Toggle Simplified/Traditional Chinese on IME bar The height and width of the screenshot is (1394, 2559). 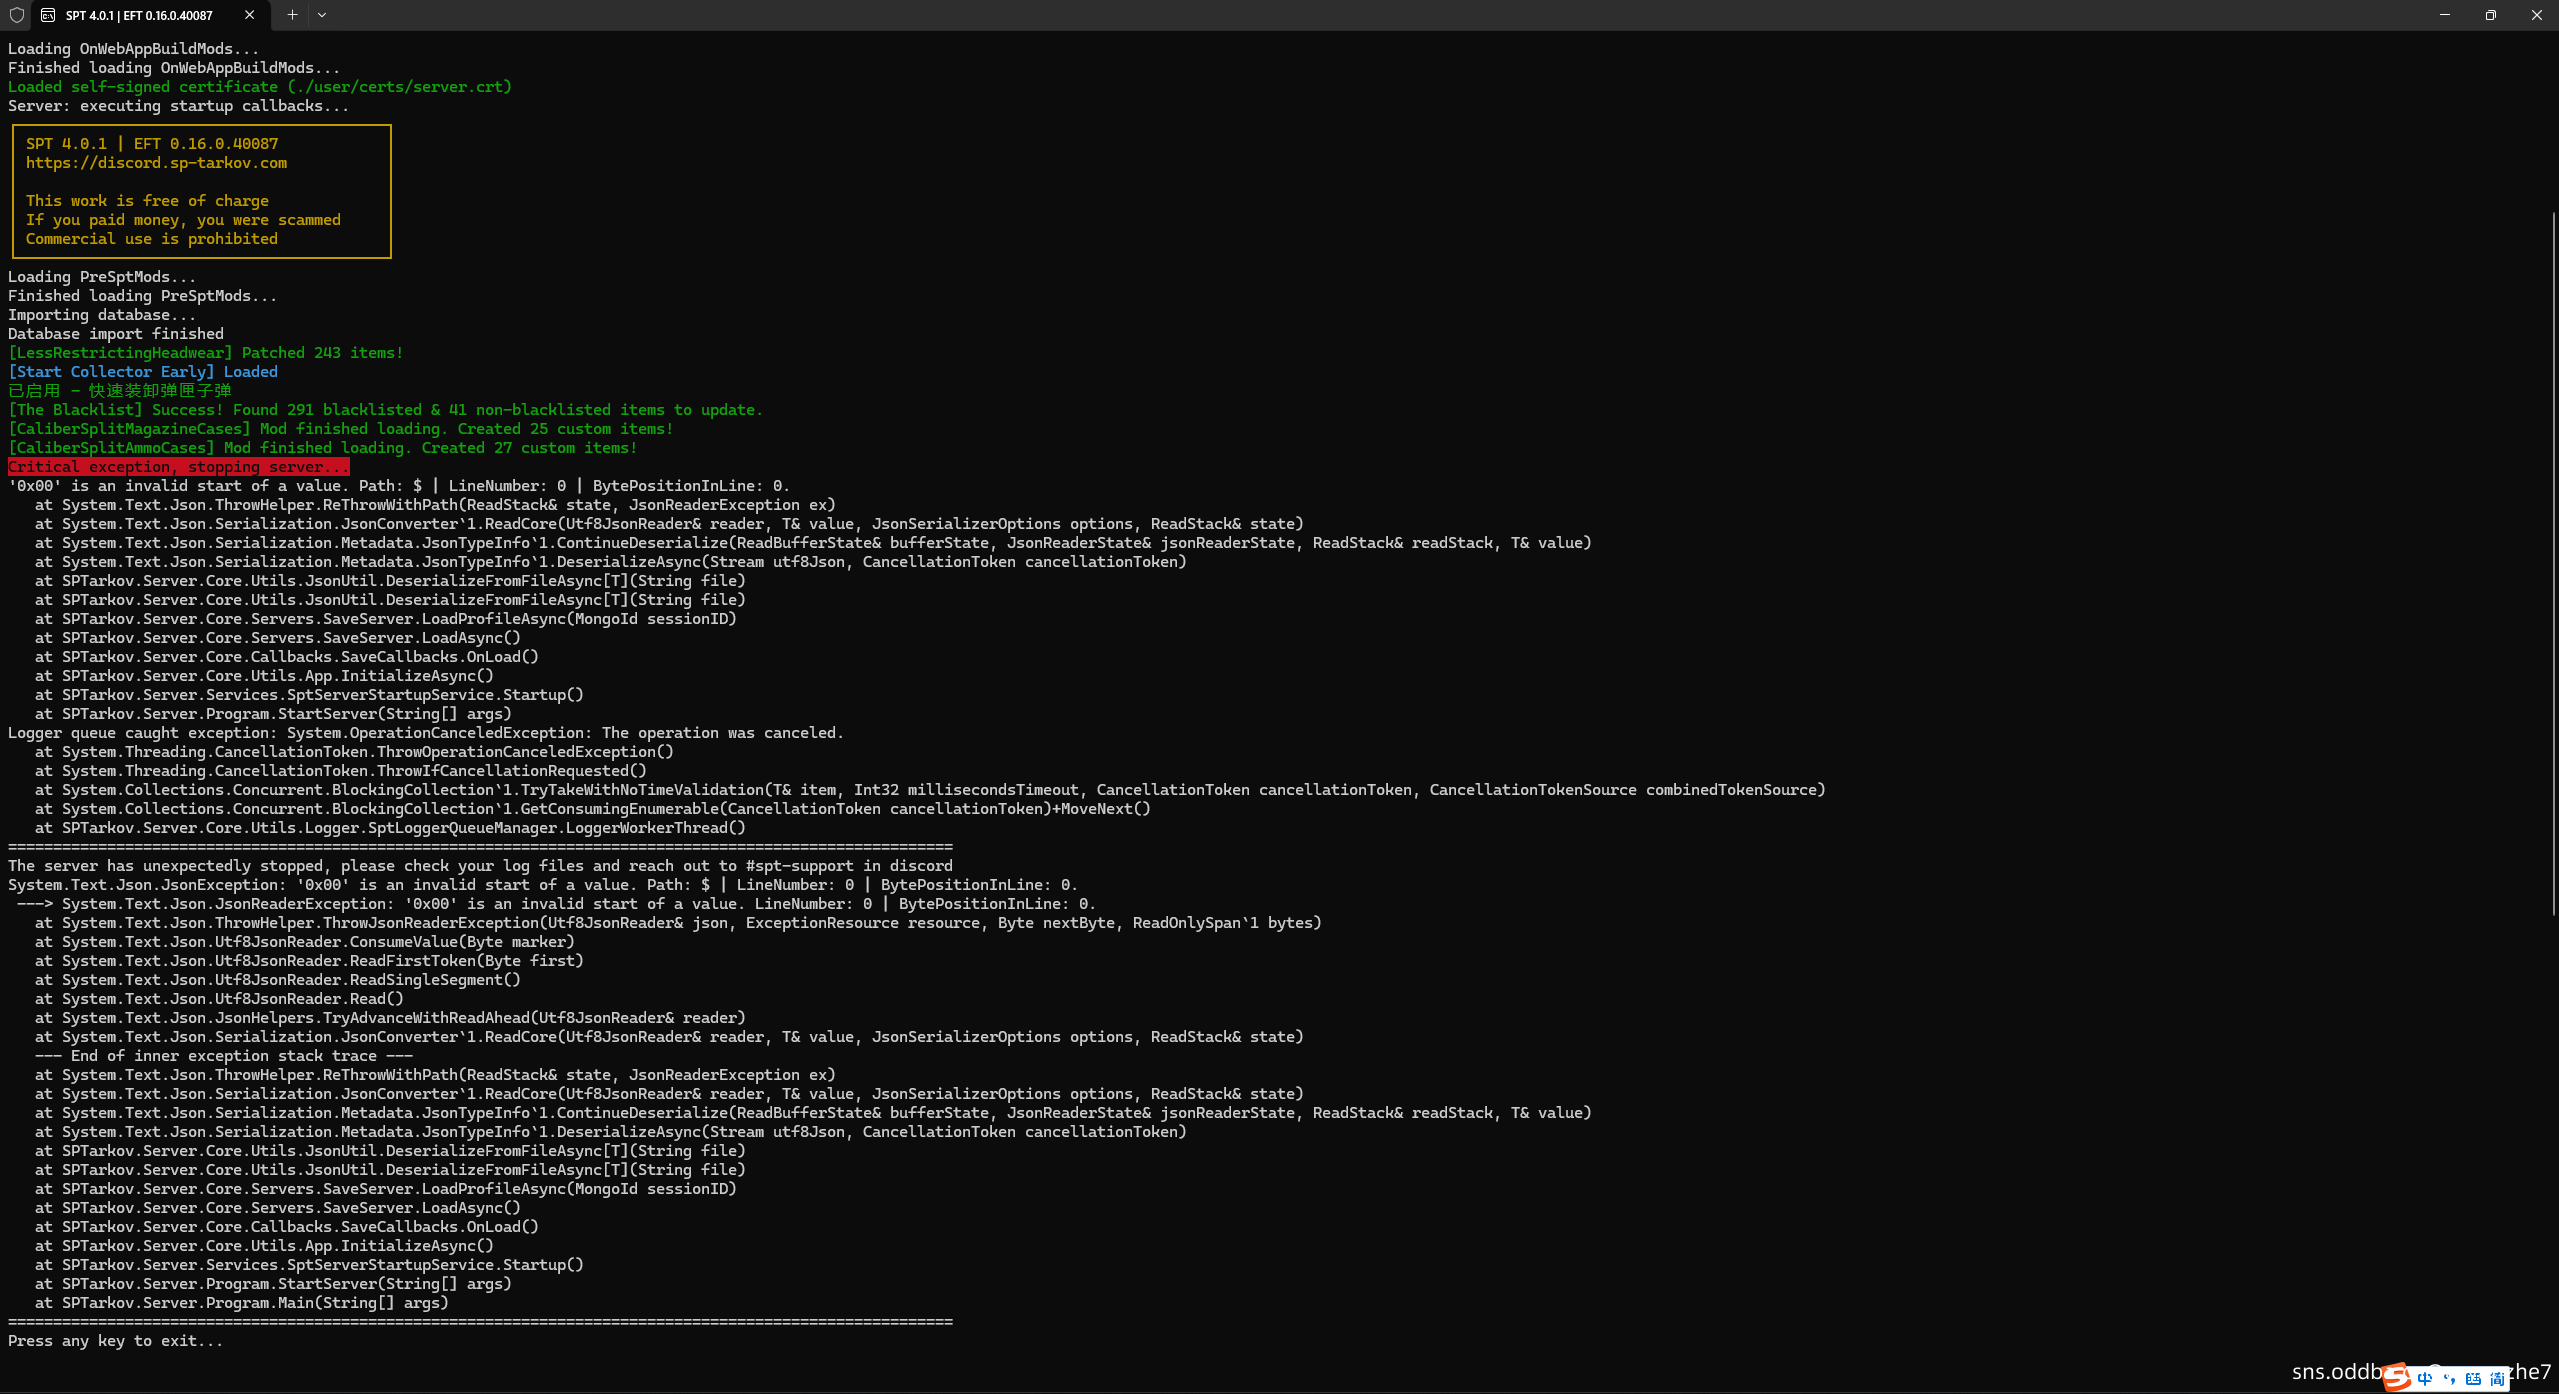click(2497, 1379)
